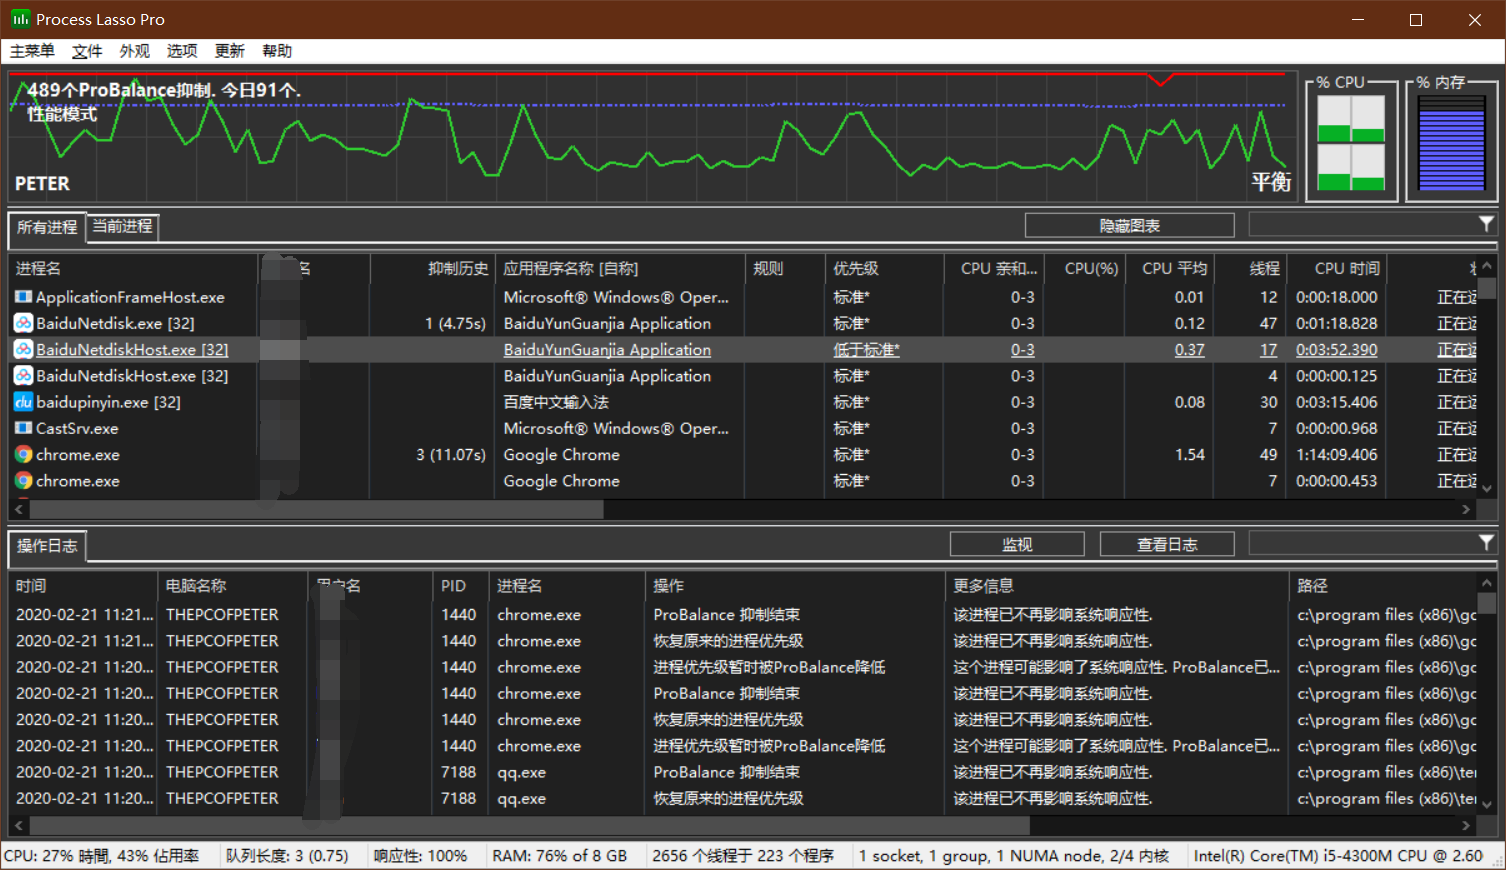Select the 操作日志 tab
Image resolution: width=1506 pixels, height=870 pixels.
coord(47,546)
